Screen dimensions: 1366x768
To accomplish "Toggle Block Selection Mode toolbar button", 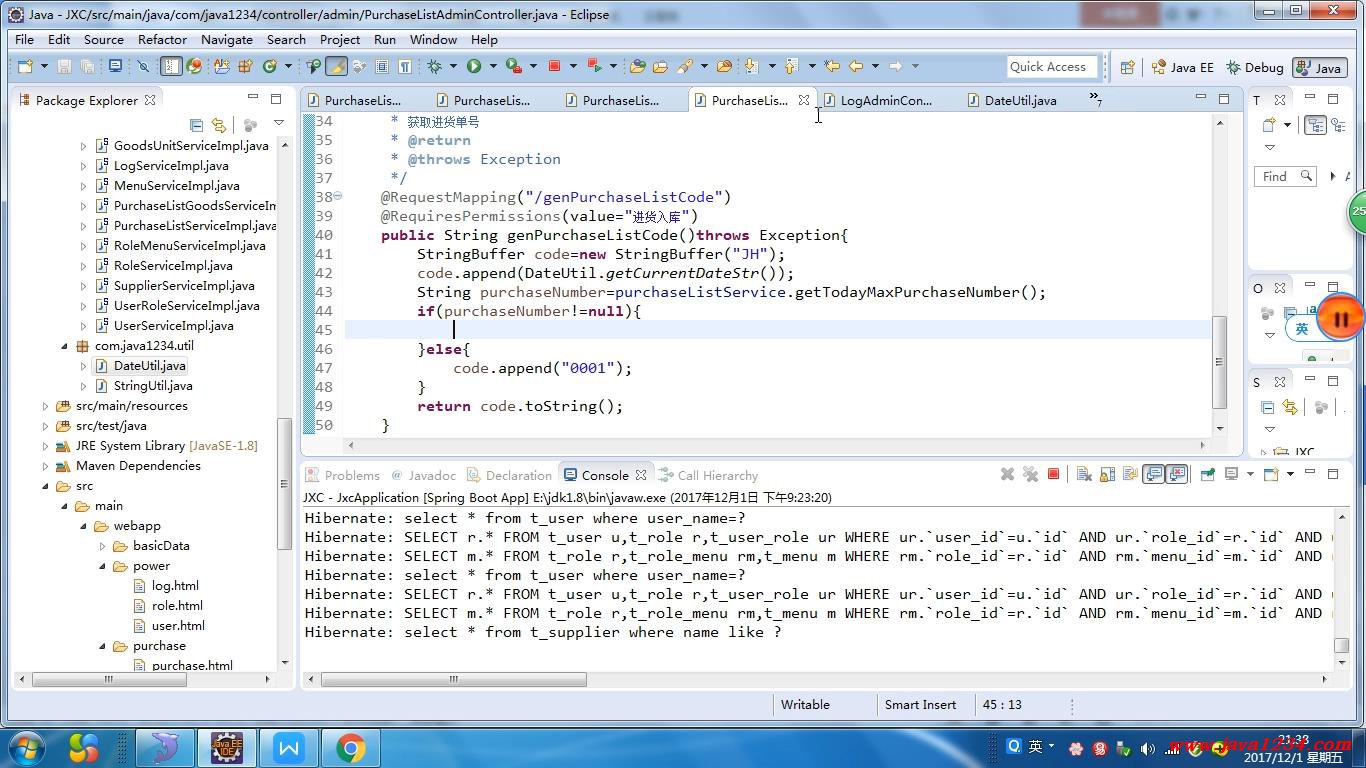I will click(382, 66).
